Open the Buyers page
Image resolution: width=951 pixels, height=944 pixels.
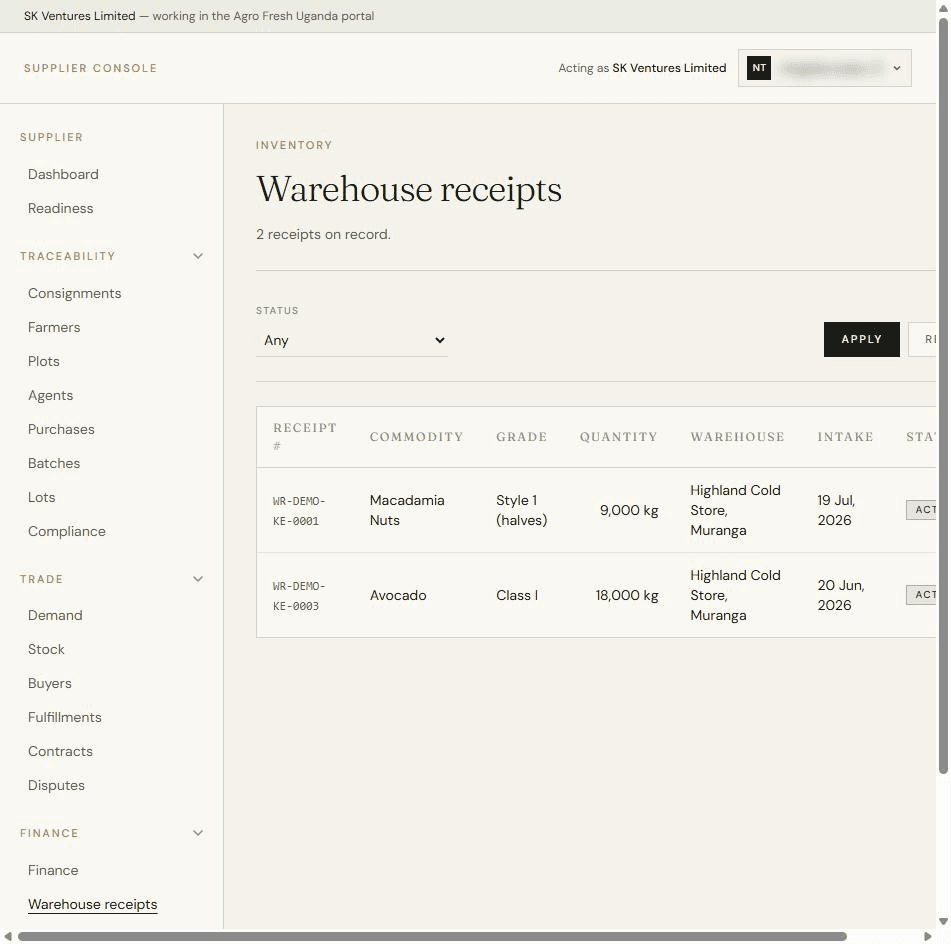point(50,683)
